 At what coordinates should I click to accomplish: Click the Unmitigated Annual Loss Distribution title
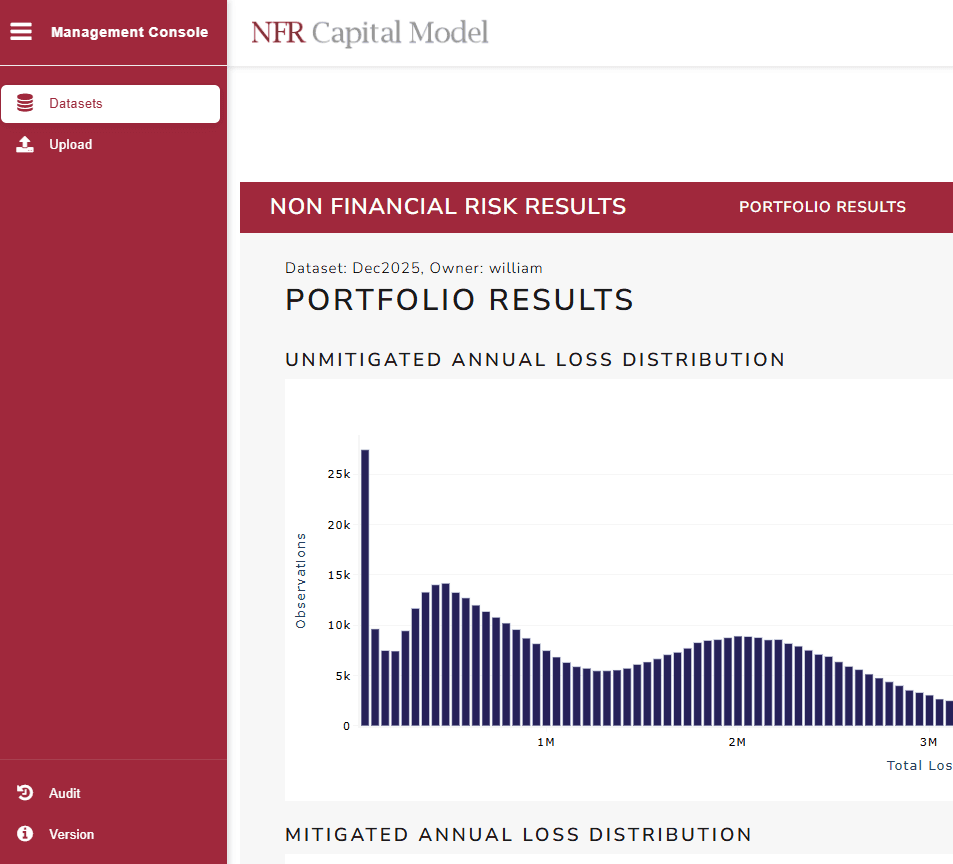535,359
